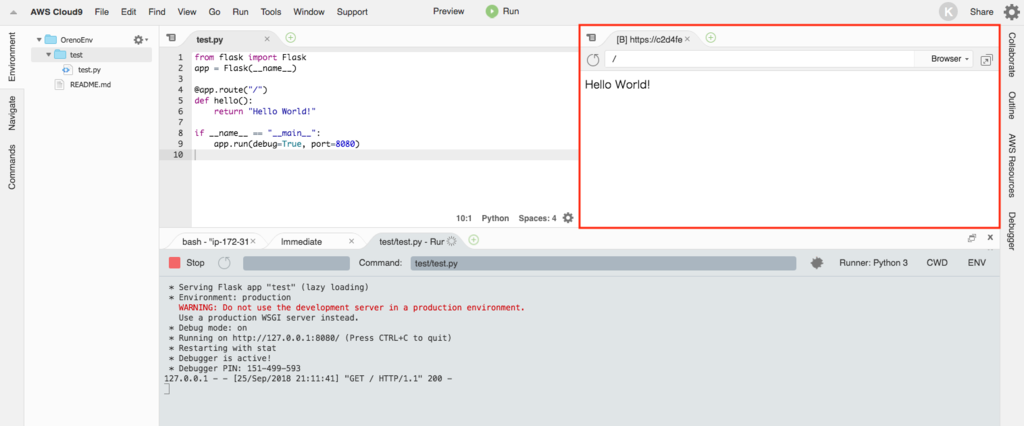Click line number 4 in gutter
1024x426 pixels.
(180, 90)
